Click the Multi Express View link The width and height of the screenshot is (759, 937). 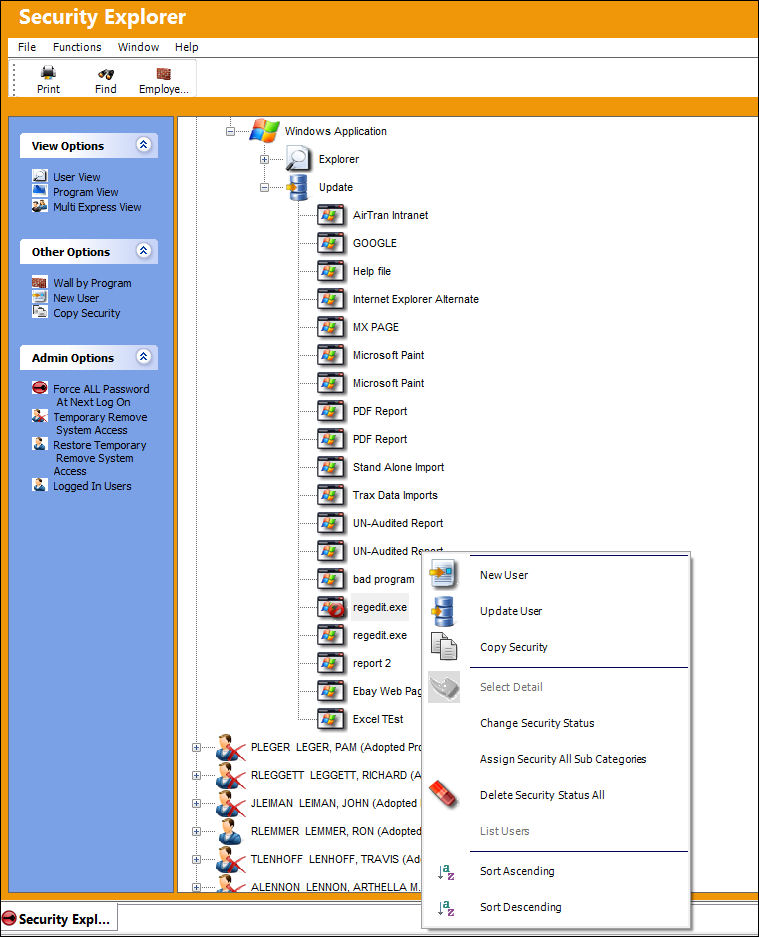pos(97,207)
